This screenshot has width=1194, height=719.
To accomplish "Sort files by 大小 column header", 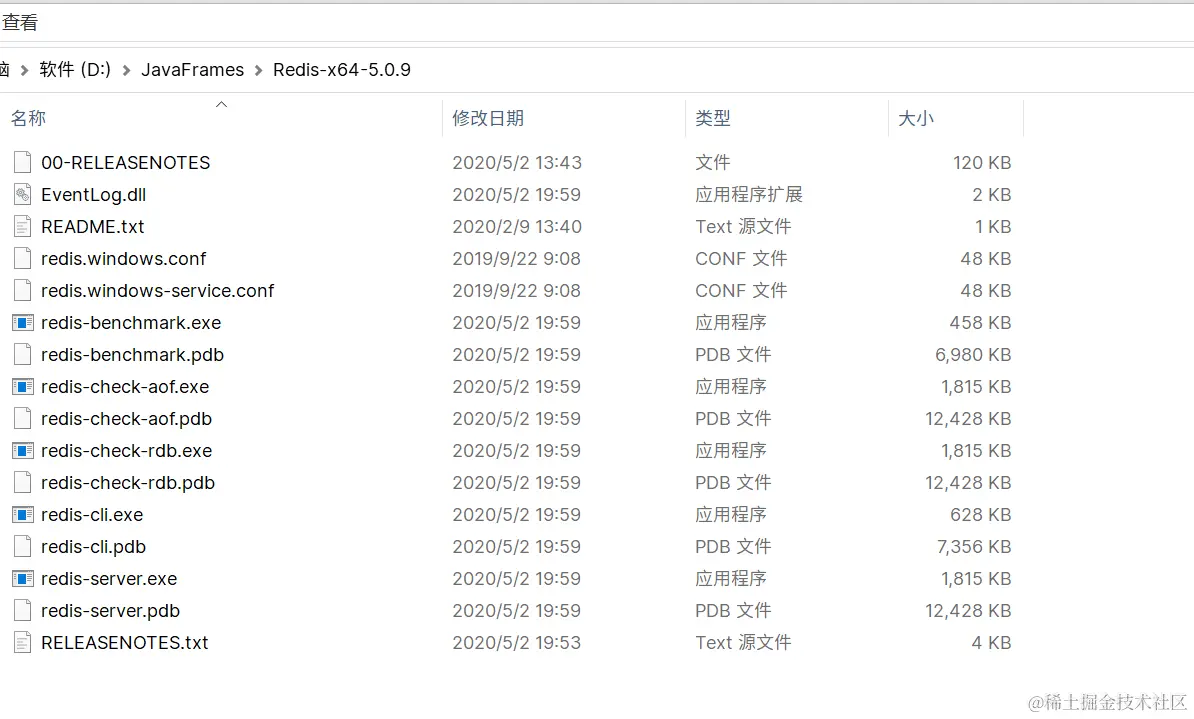I will click(x=916, y=118).
